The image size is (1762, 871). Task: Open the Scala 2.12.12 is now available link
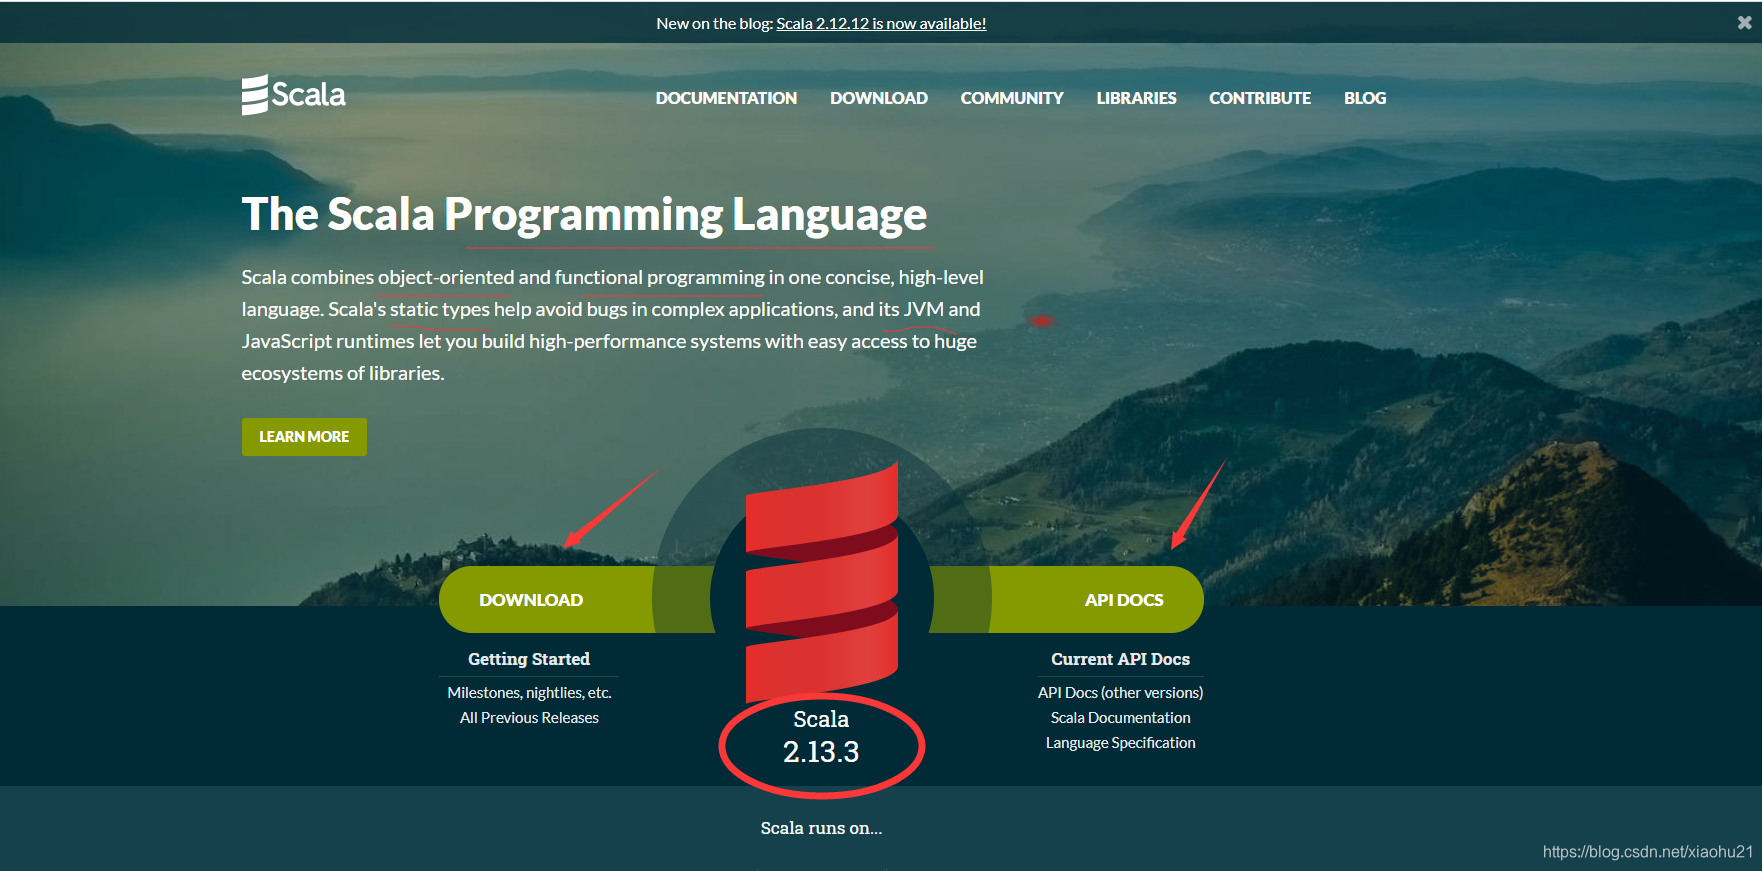tap(881, 23)
